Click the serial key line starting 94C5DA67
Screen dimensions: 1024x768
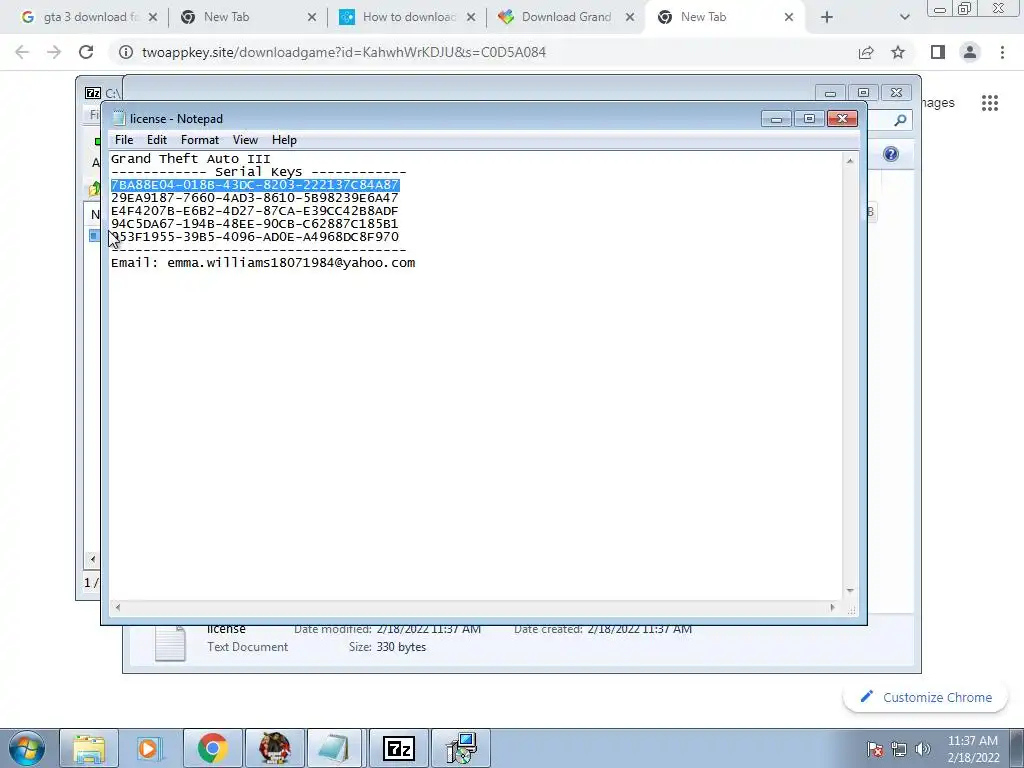tap(255, 224)
